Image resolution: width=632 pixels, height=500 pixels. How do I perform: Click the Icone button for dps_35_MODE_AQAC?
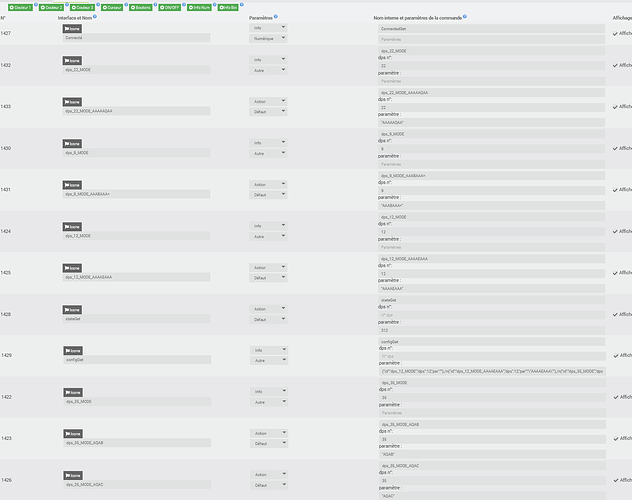[x=73, y=475]
